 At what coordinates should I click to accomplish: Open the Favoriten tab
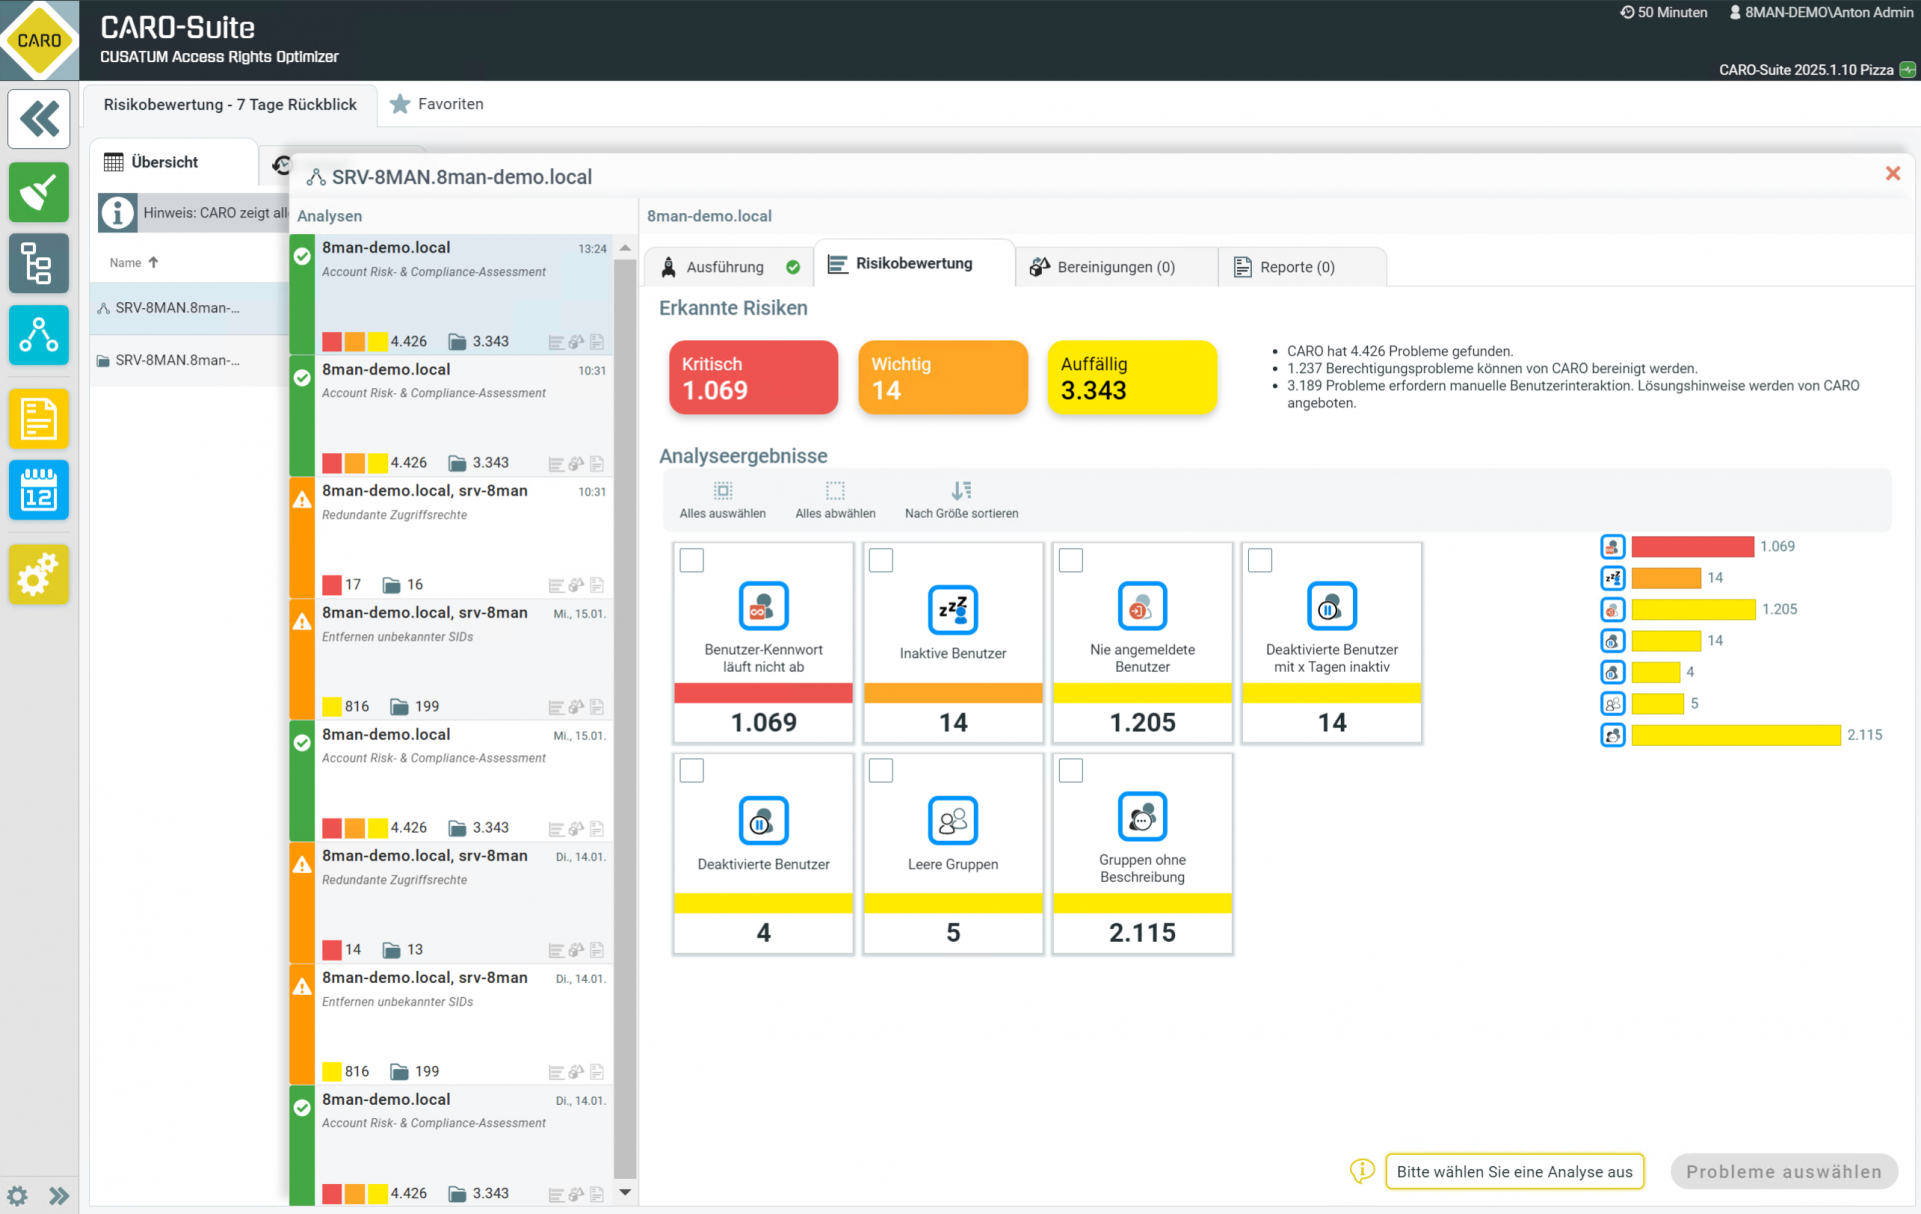coord(437,104)
